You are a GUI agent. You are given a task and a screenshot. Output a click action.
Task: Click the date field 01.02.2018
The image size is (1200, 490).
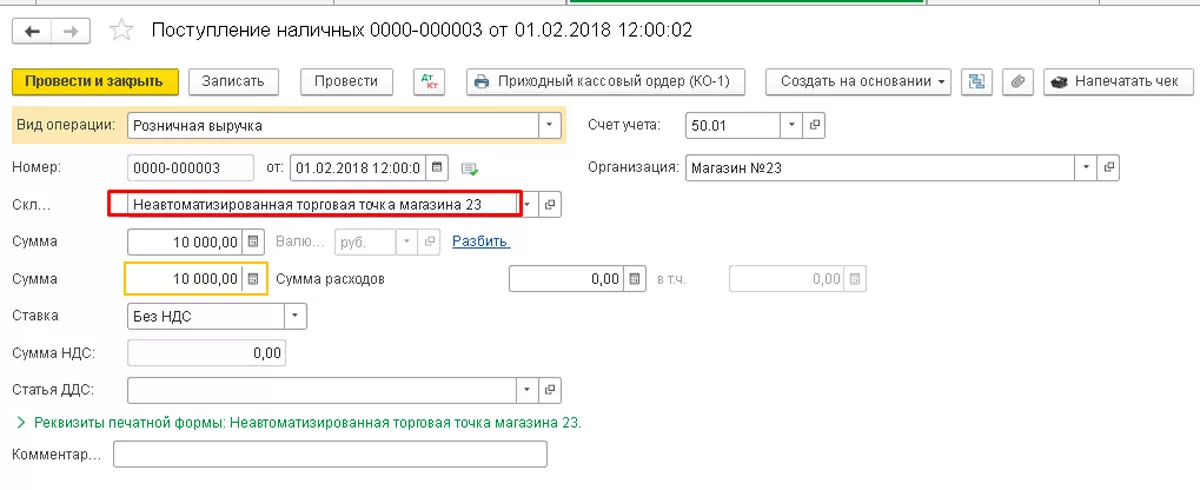359,168
